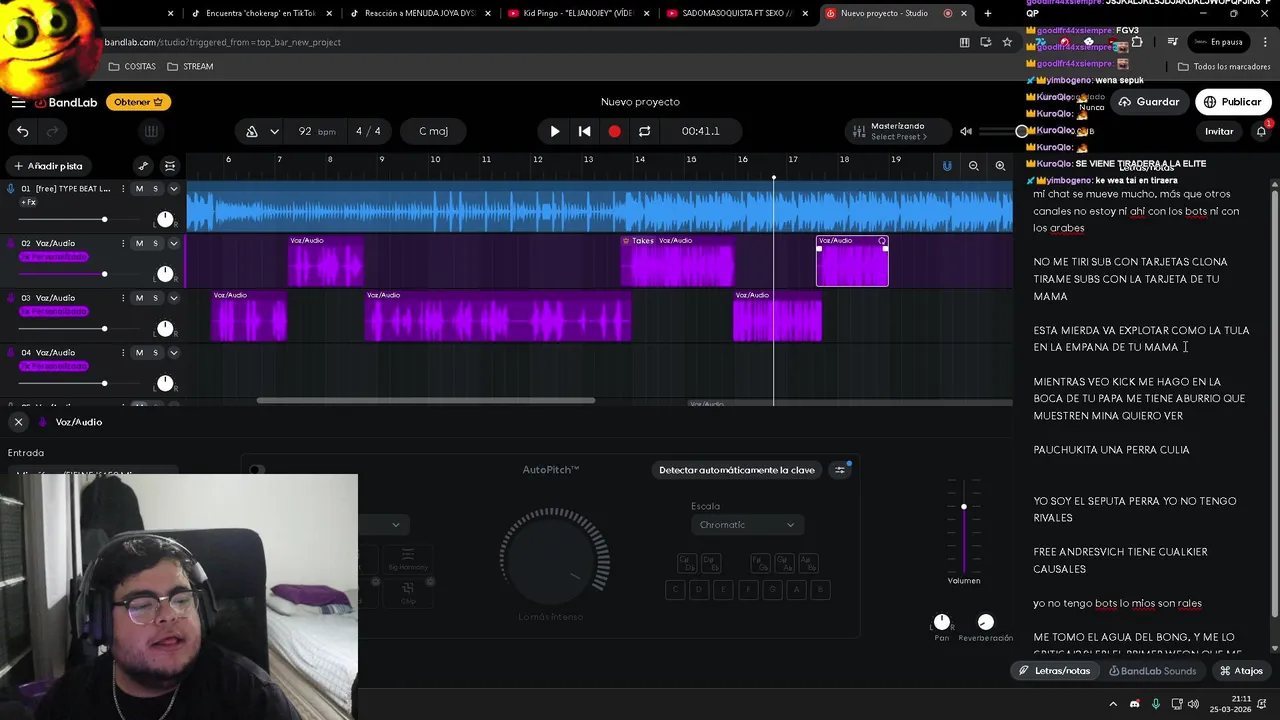Close the Voz/Audio bottom panel
This screenshot has width=1280, height=720.
click(x=18, y=422)
